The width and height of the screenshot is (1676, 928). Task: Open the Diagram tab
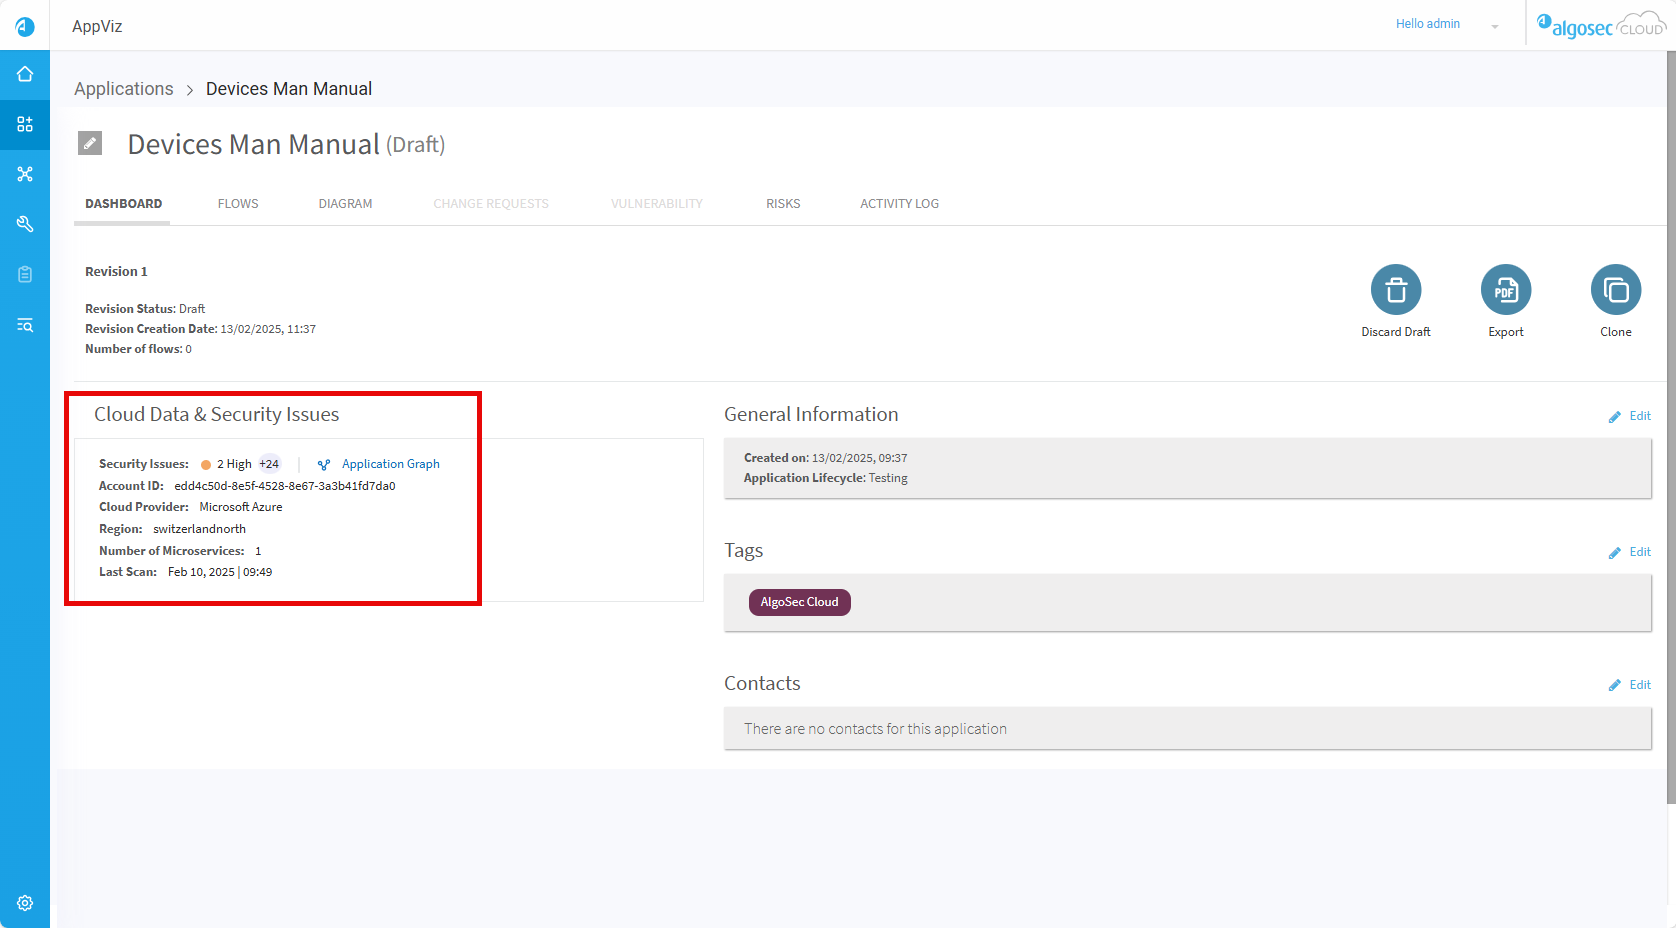[345, 204]
